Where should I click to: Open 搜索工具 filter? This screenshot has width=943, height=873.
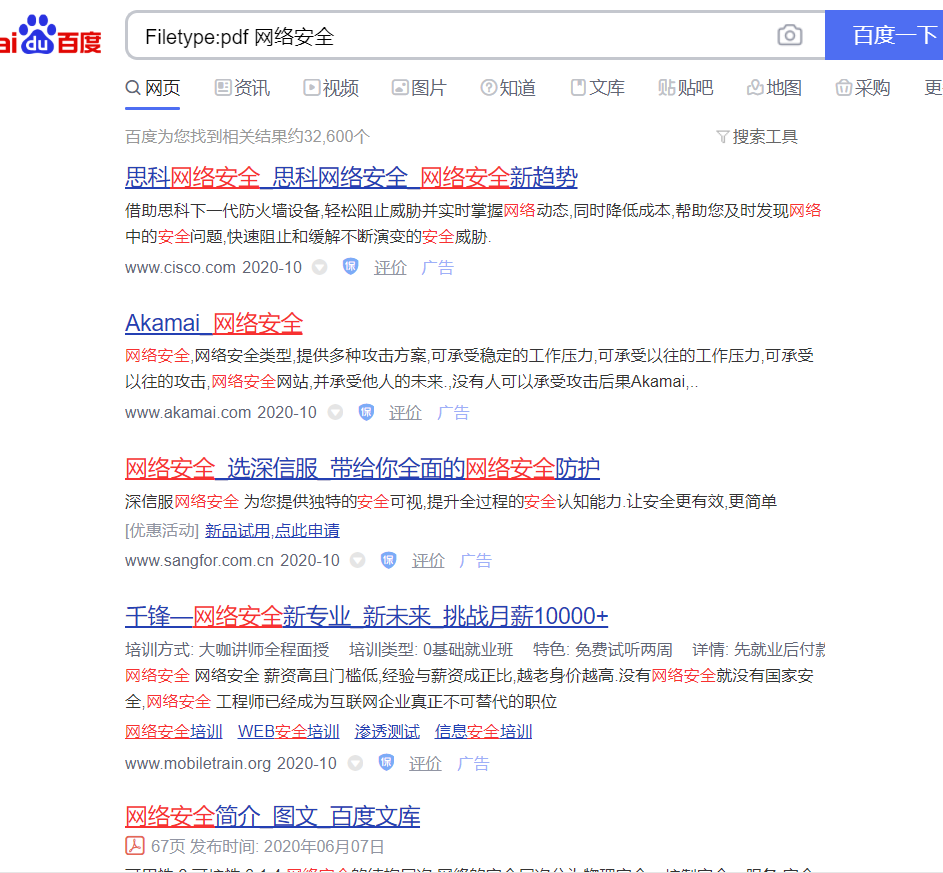[757, 137]
